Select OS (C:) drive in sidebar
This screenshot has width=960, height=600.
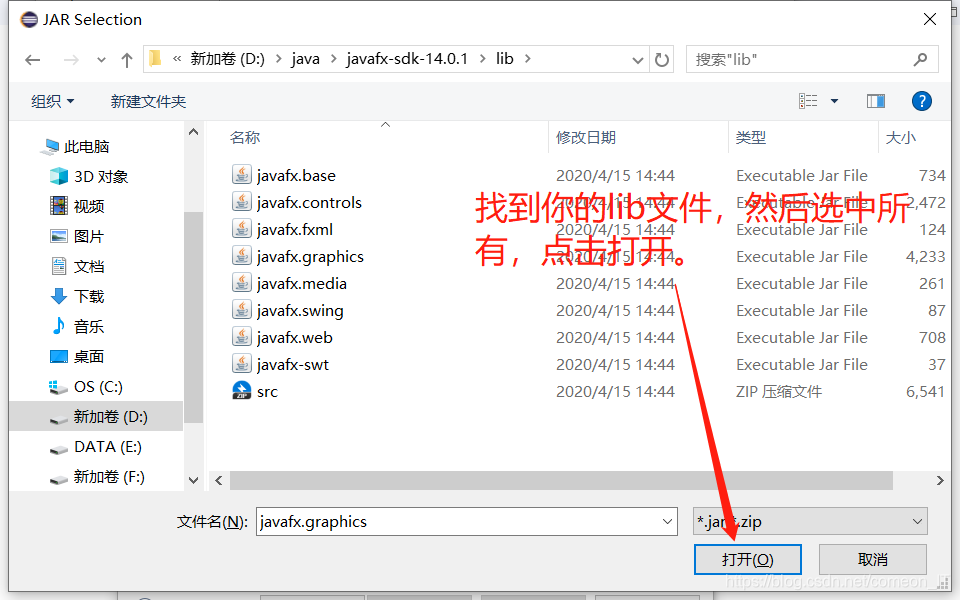click(x=86, y=387)
